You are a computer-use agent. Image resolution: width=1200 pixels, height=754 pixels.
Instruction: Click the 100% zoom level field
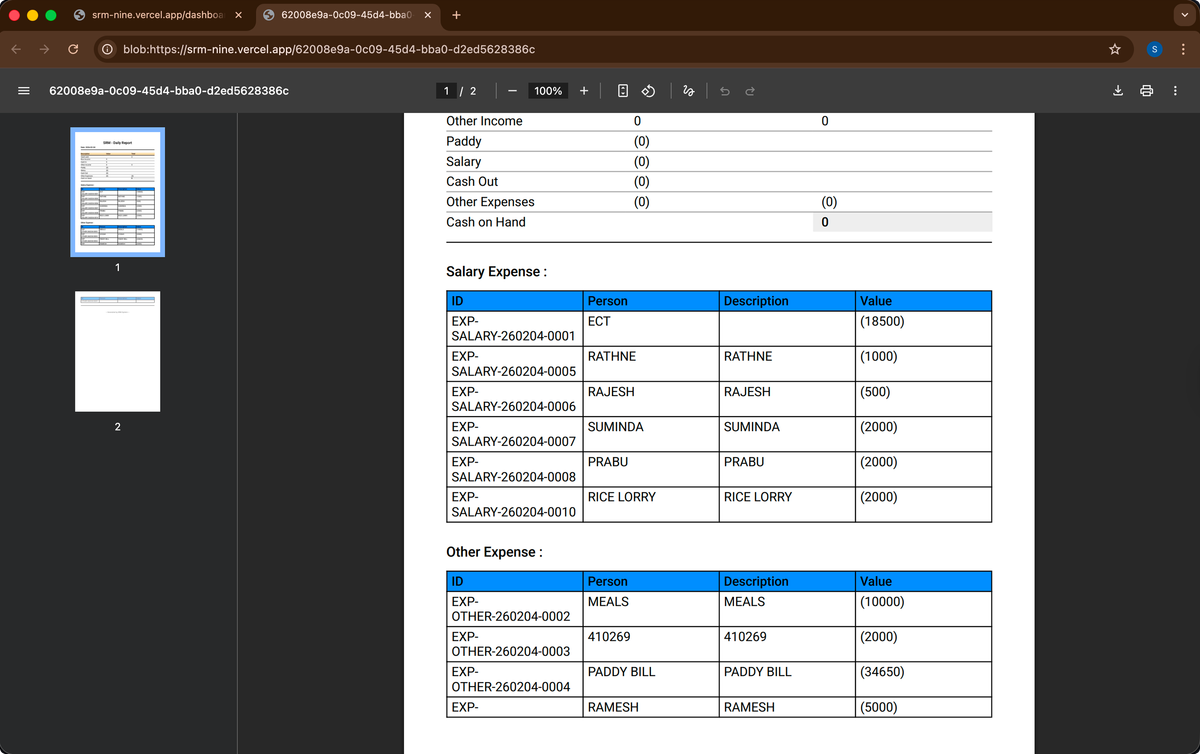click(x=548, y=91)
